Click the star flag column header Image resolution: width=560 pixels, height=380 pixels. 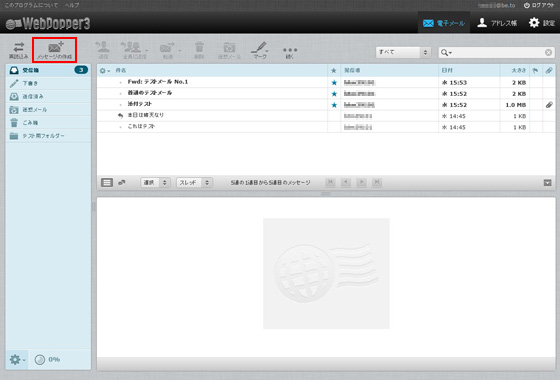tap(334, 71)
